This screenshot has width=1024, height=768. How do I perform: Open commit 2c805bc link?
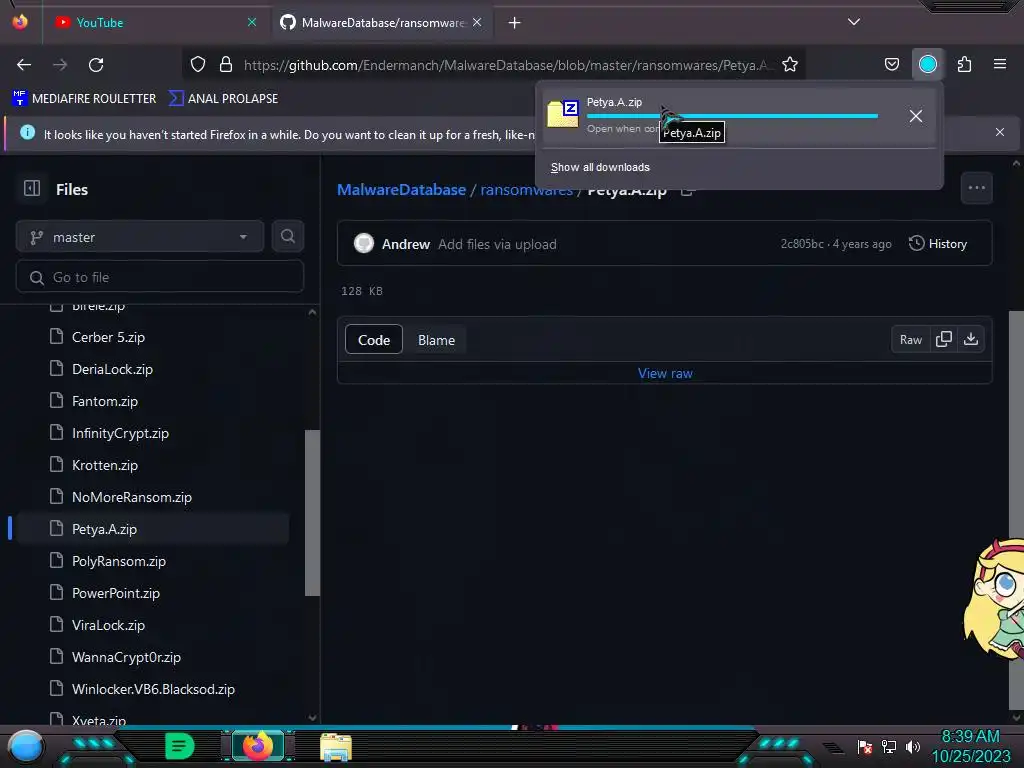[x=801, y=244]
